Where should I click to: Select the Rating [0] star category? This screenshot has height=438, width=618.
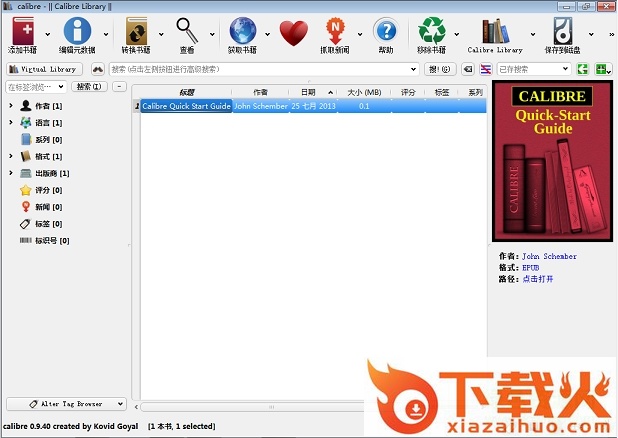pos(41,190)
